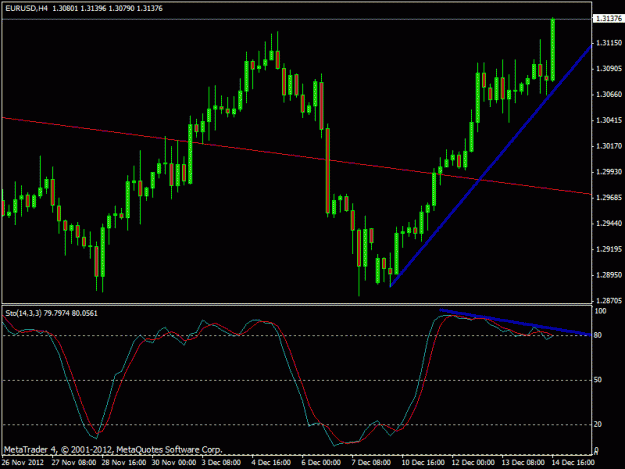Click the 4 Dec 16:00 time label

click(x=271, y=463)
